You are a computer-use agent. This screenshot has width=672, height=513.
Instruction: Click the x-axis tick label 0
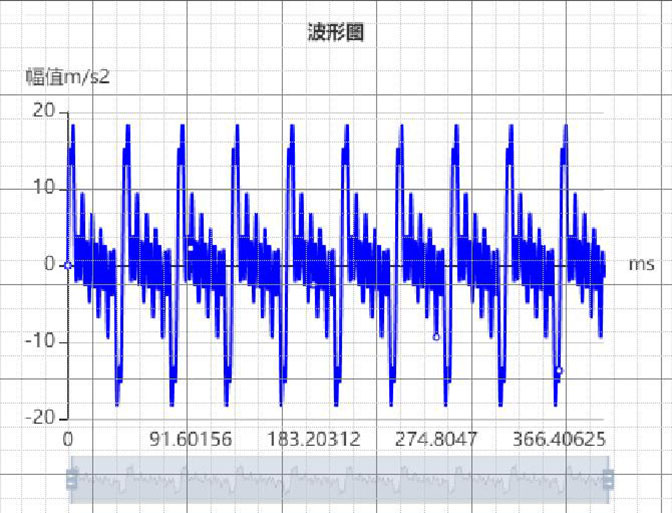(x=68, y=440)
